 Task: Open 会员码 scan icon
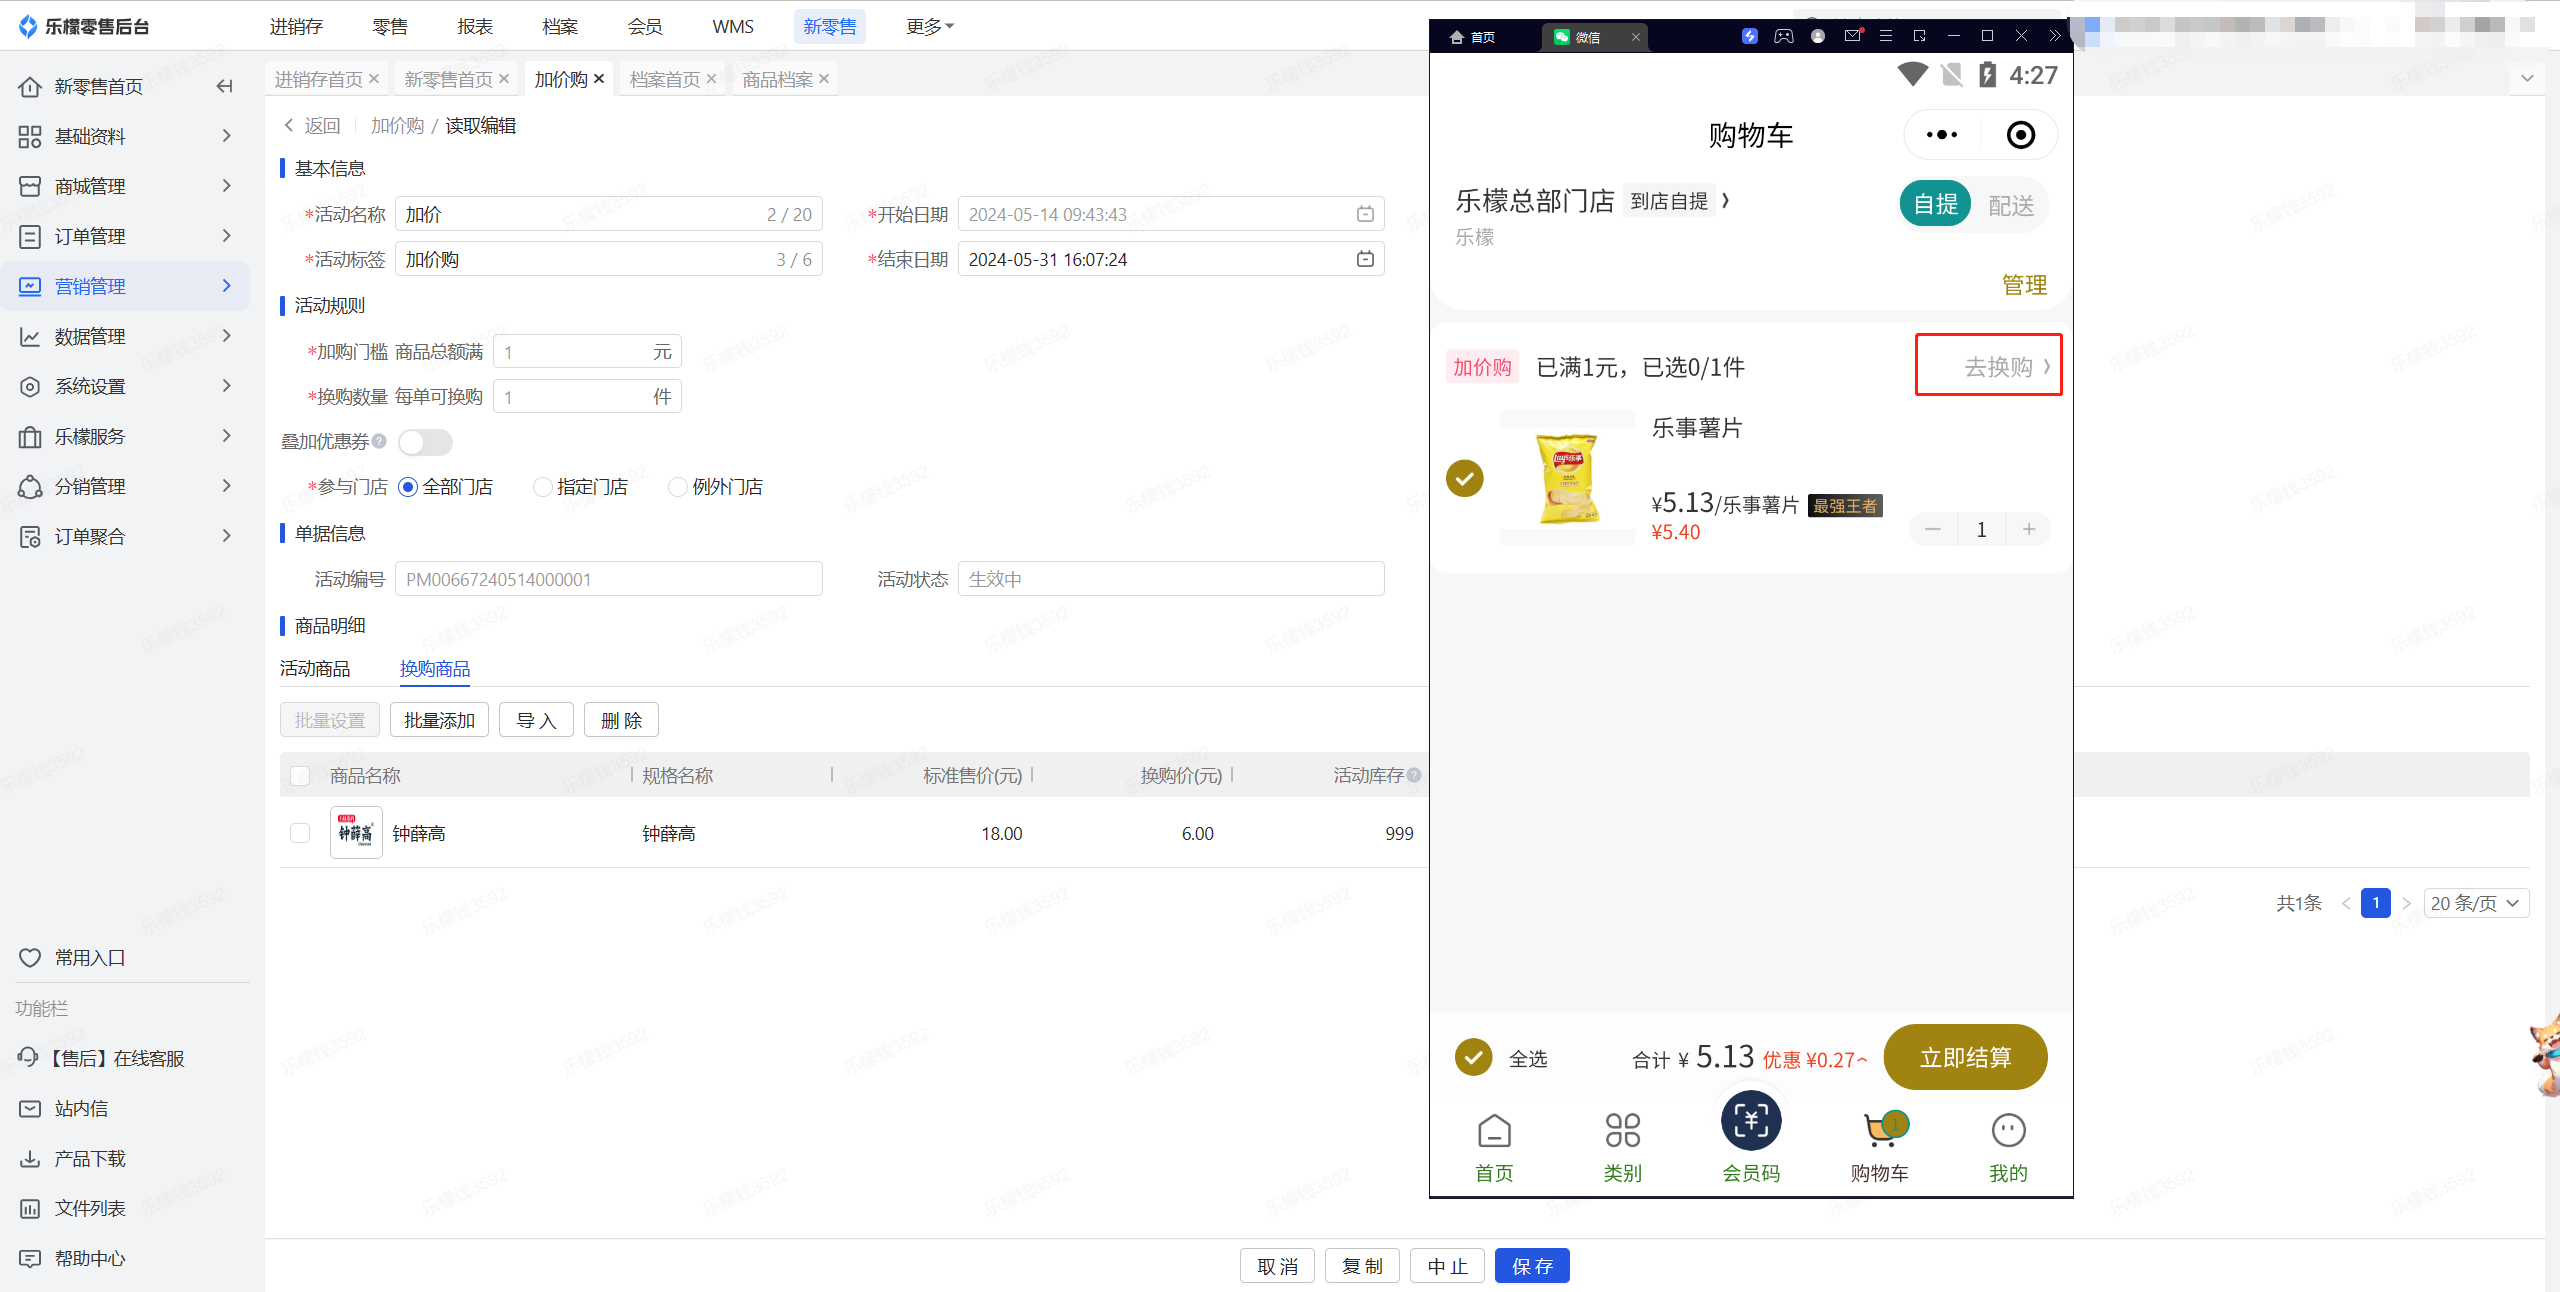click(1751, 1121)
